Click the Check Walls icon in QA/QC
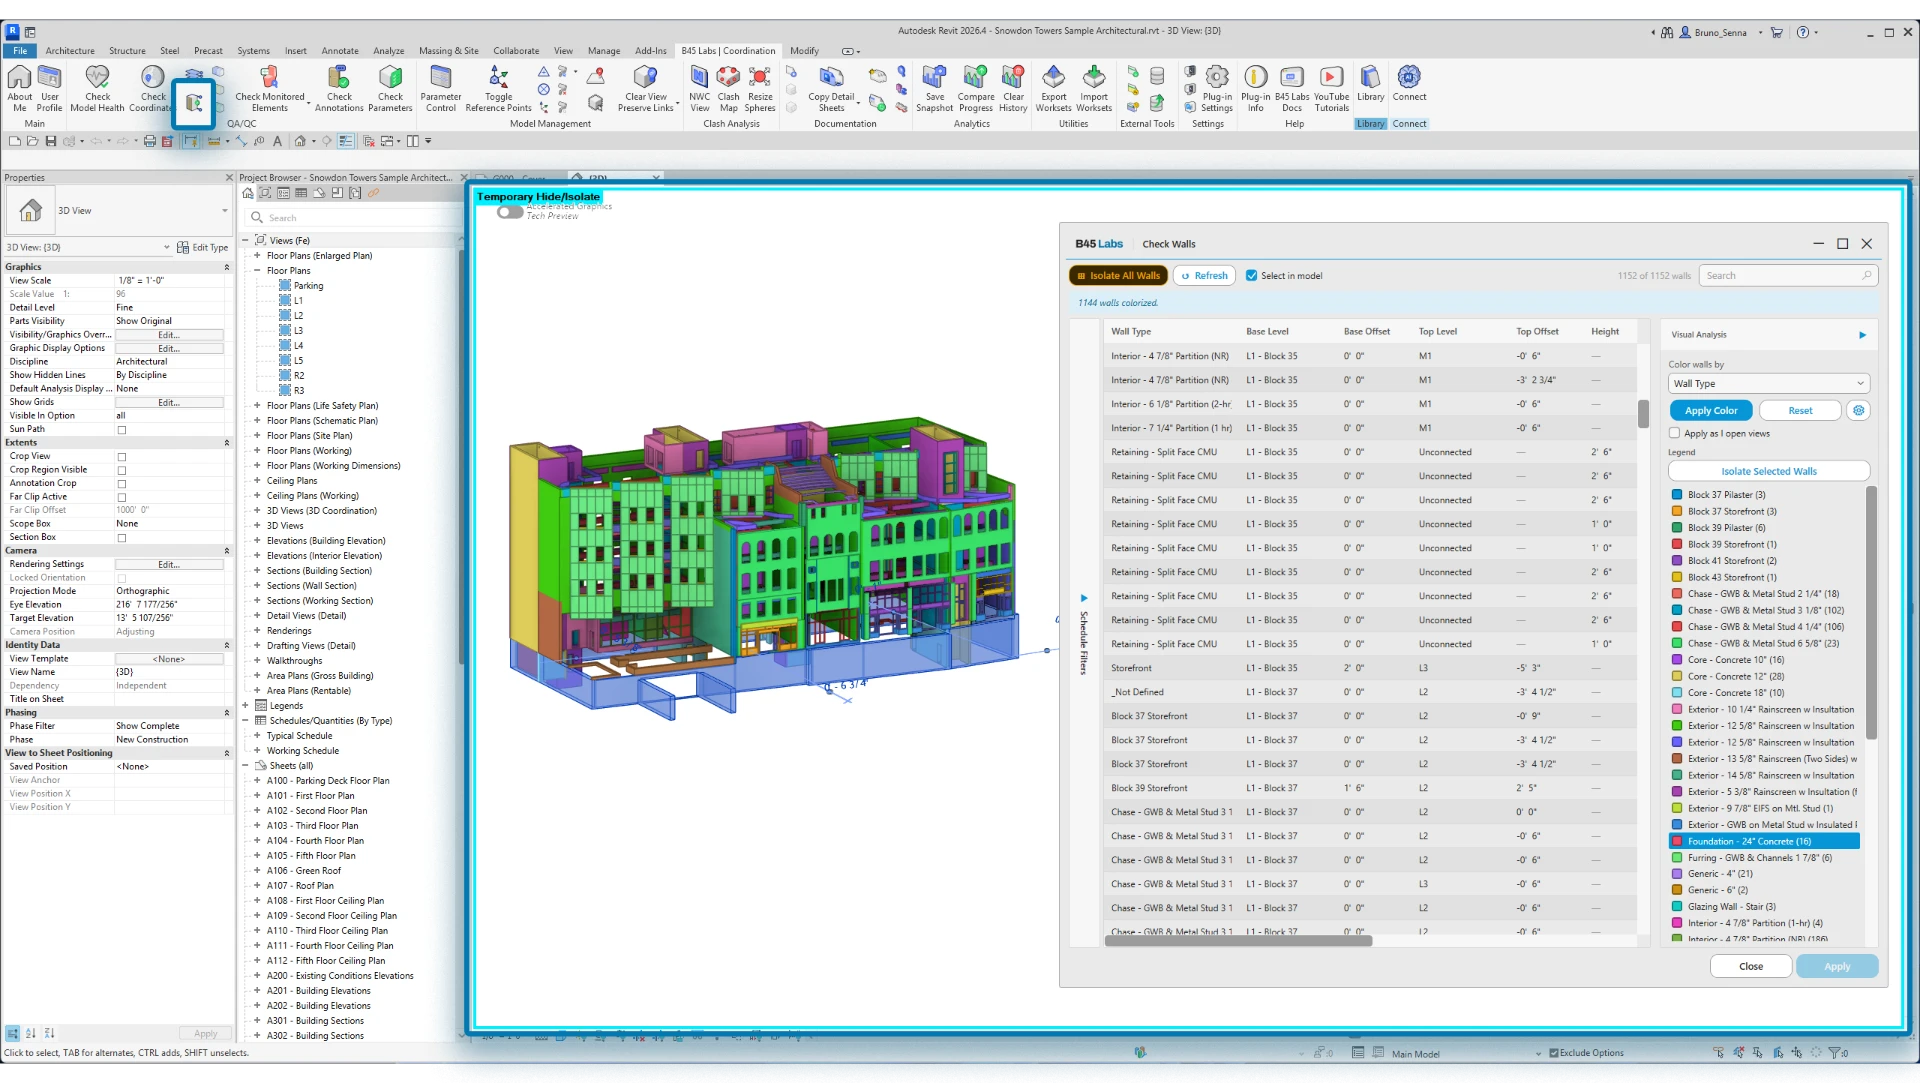 pos(194,102)
